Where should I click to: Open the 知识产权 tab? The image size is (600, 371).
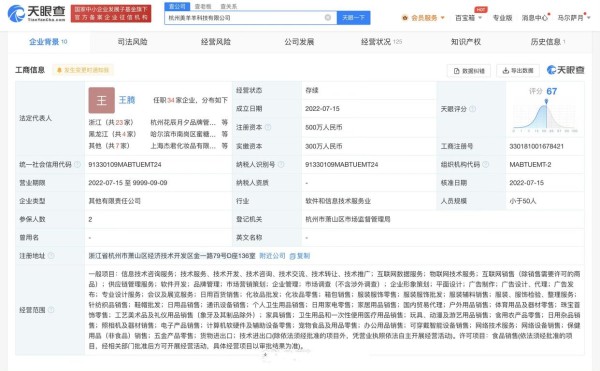click(x=465, y=42)
